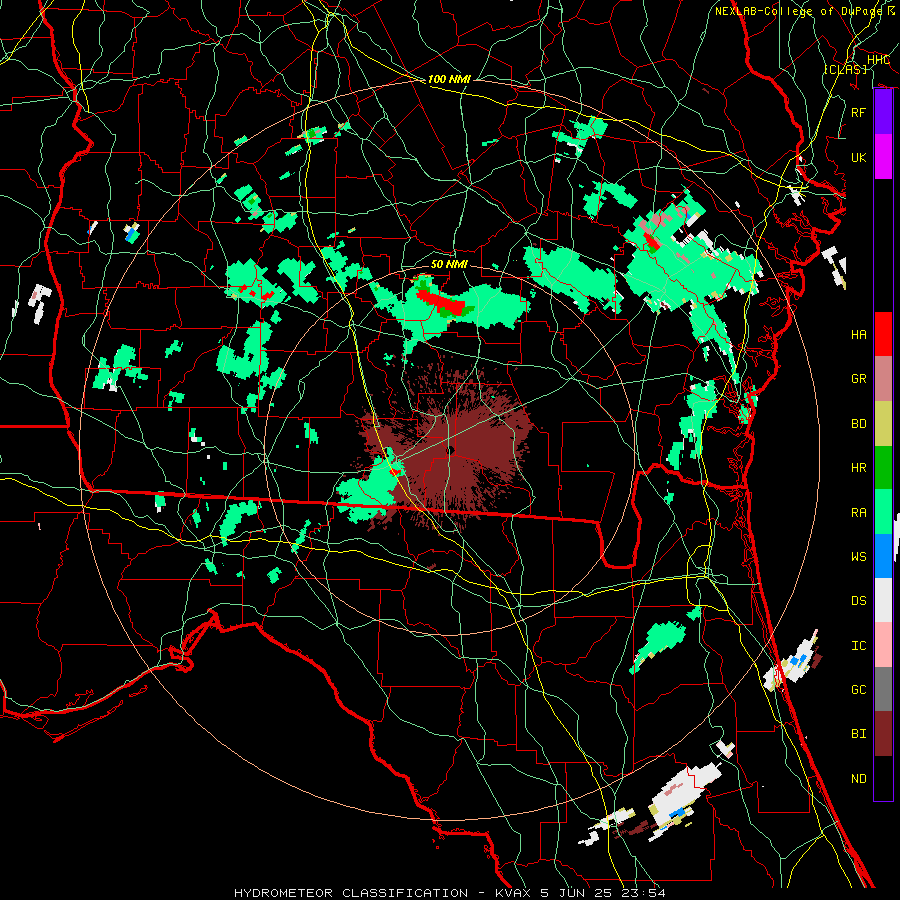
Task: Click the BI brown legend swatch
Action: [x=883, y=734]
